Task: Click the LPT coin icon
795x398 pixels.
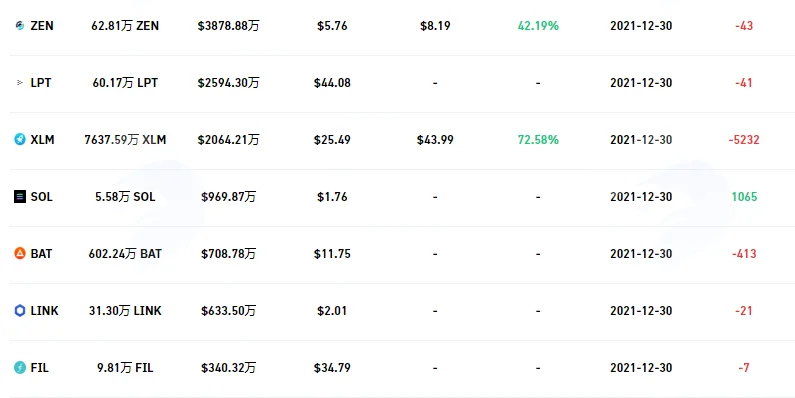Action: coord(20,82)
